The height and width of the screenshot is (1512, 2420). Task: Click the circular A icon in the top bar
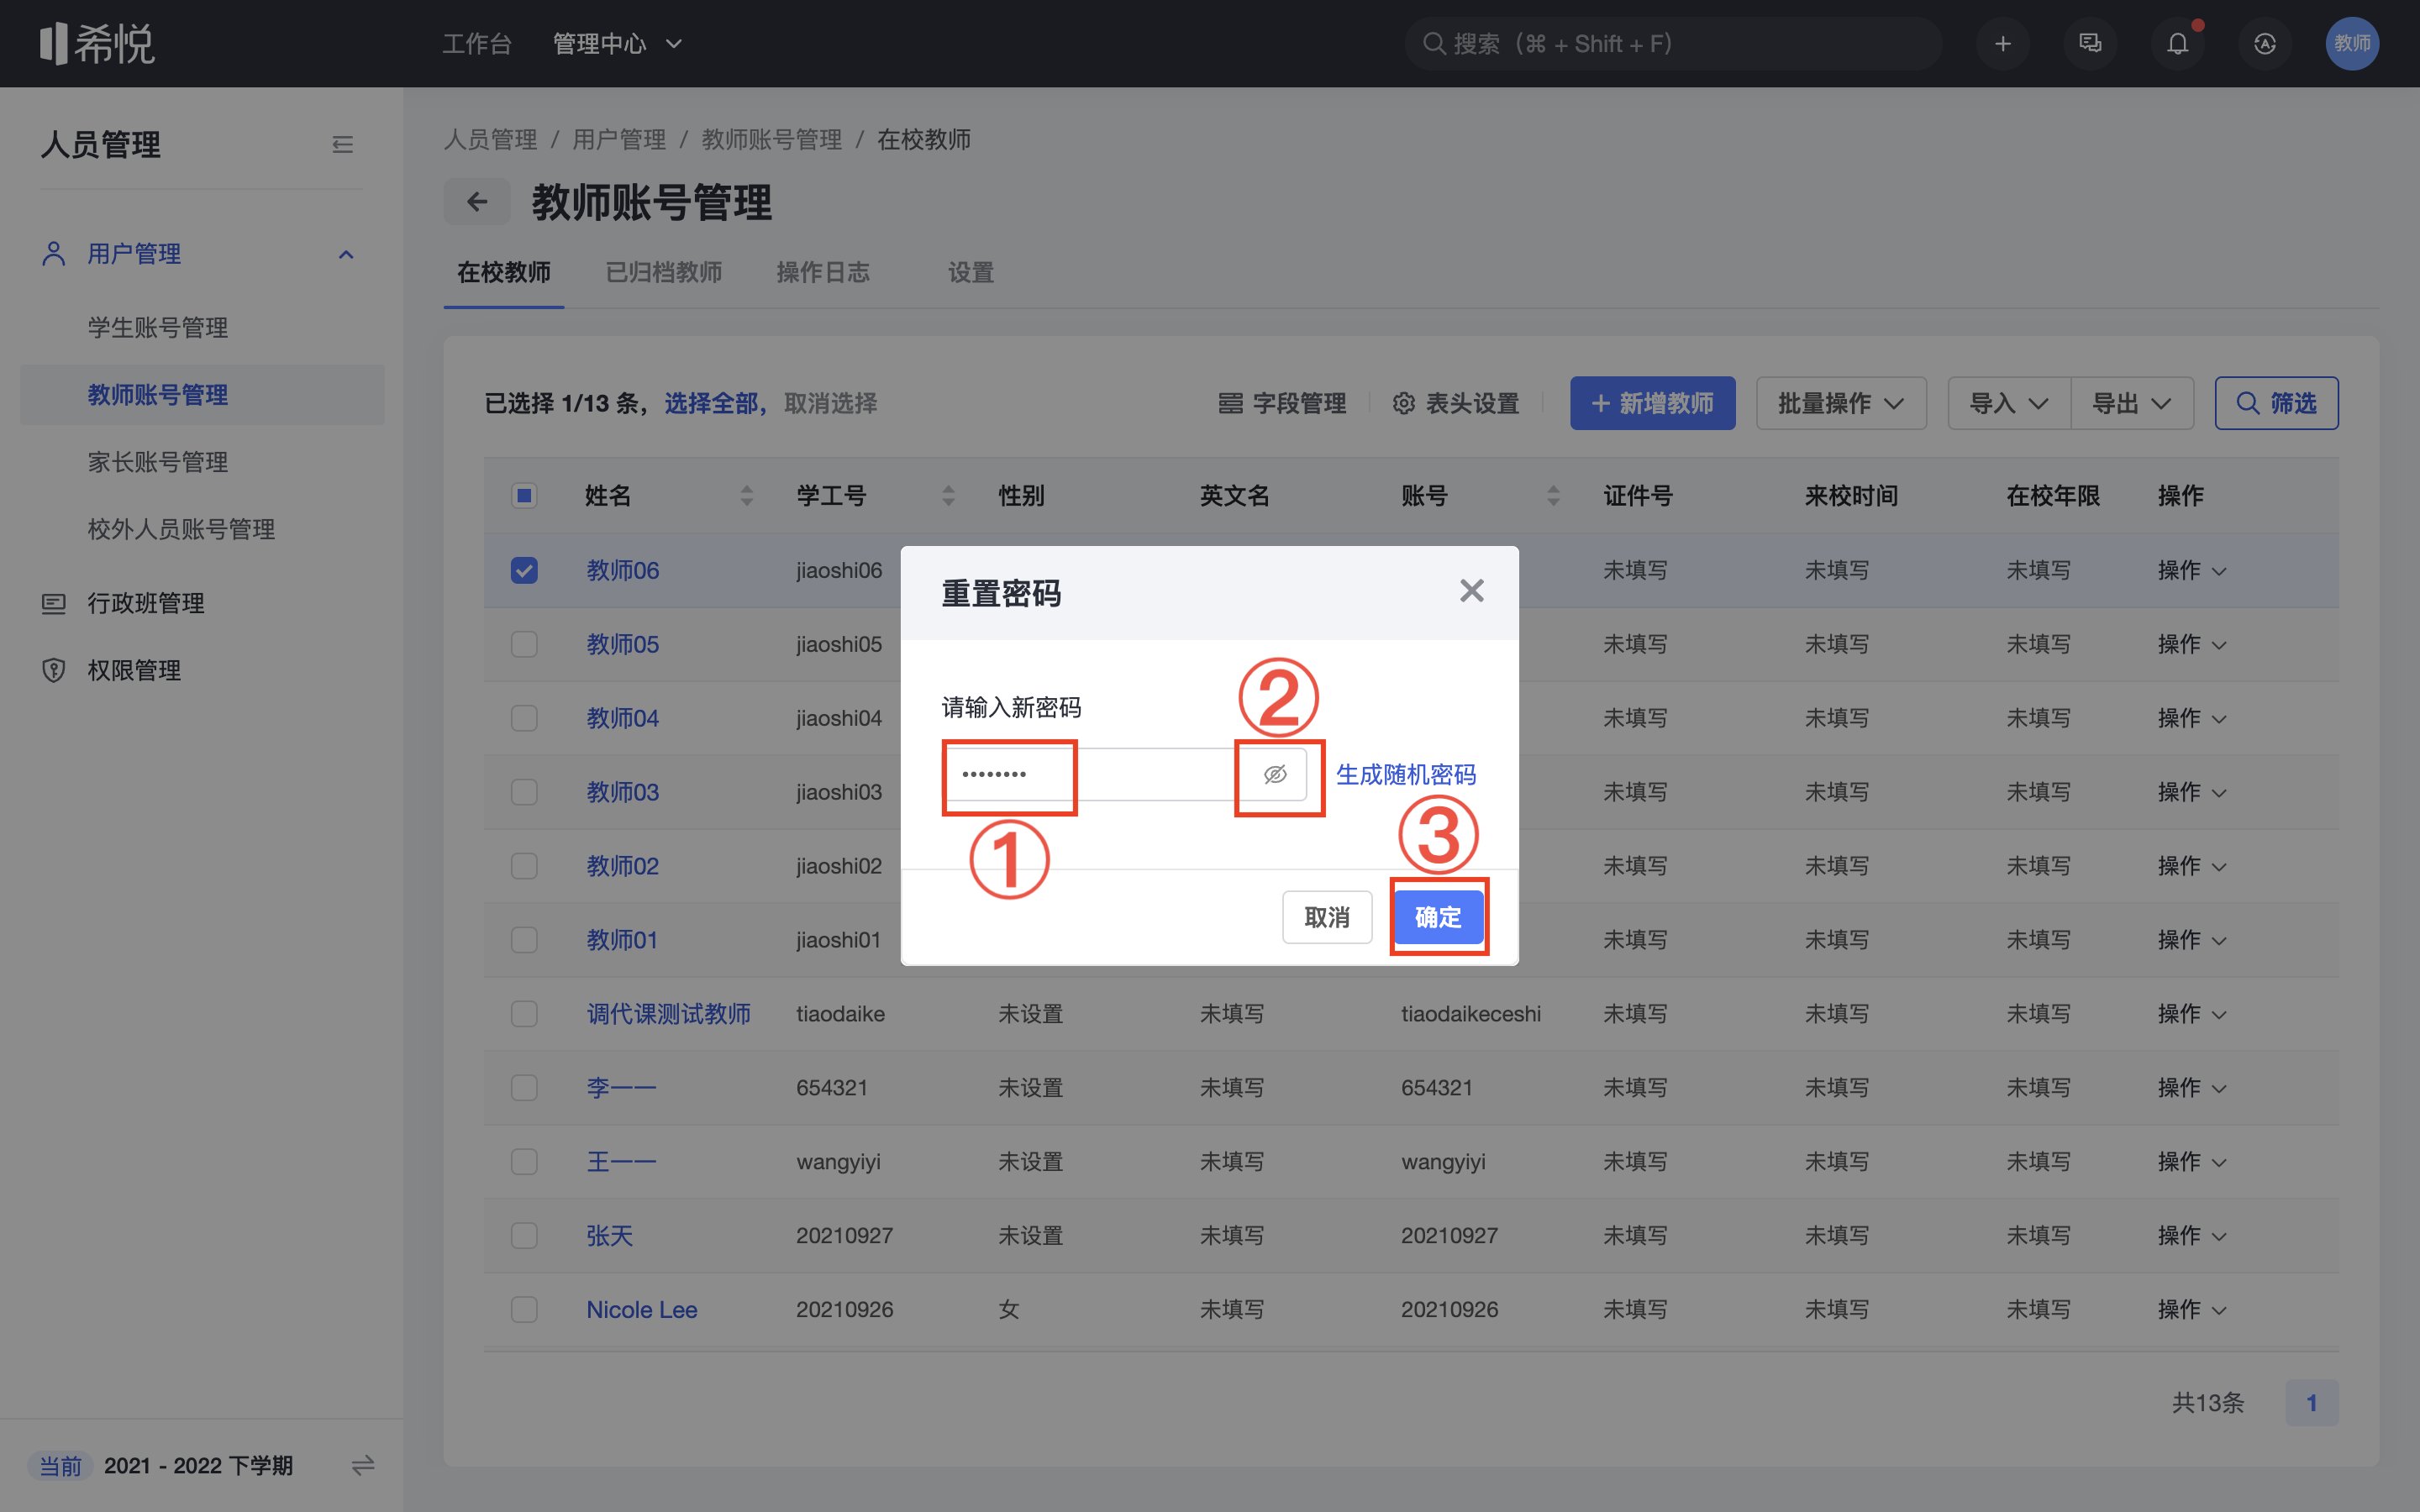click(2265, 43)
